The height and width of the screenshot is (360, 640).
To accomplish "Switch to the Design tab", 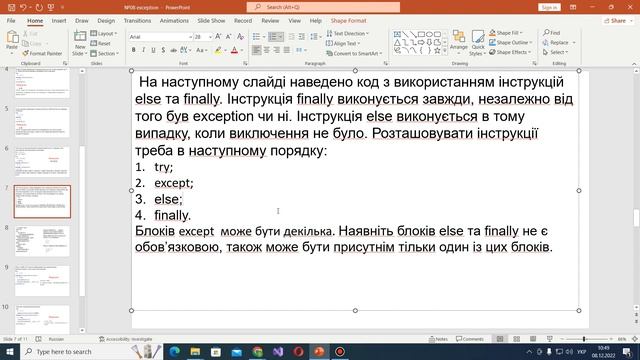I will tap(106, 20).
